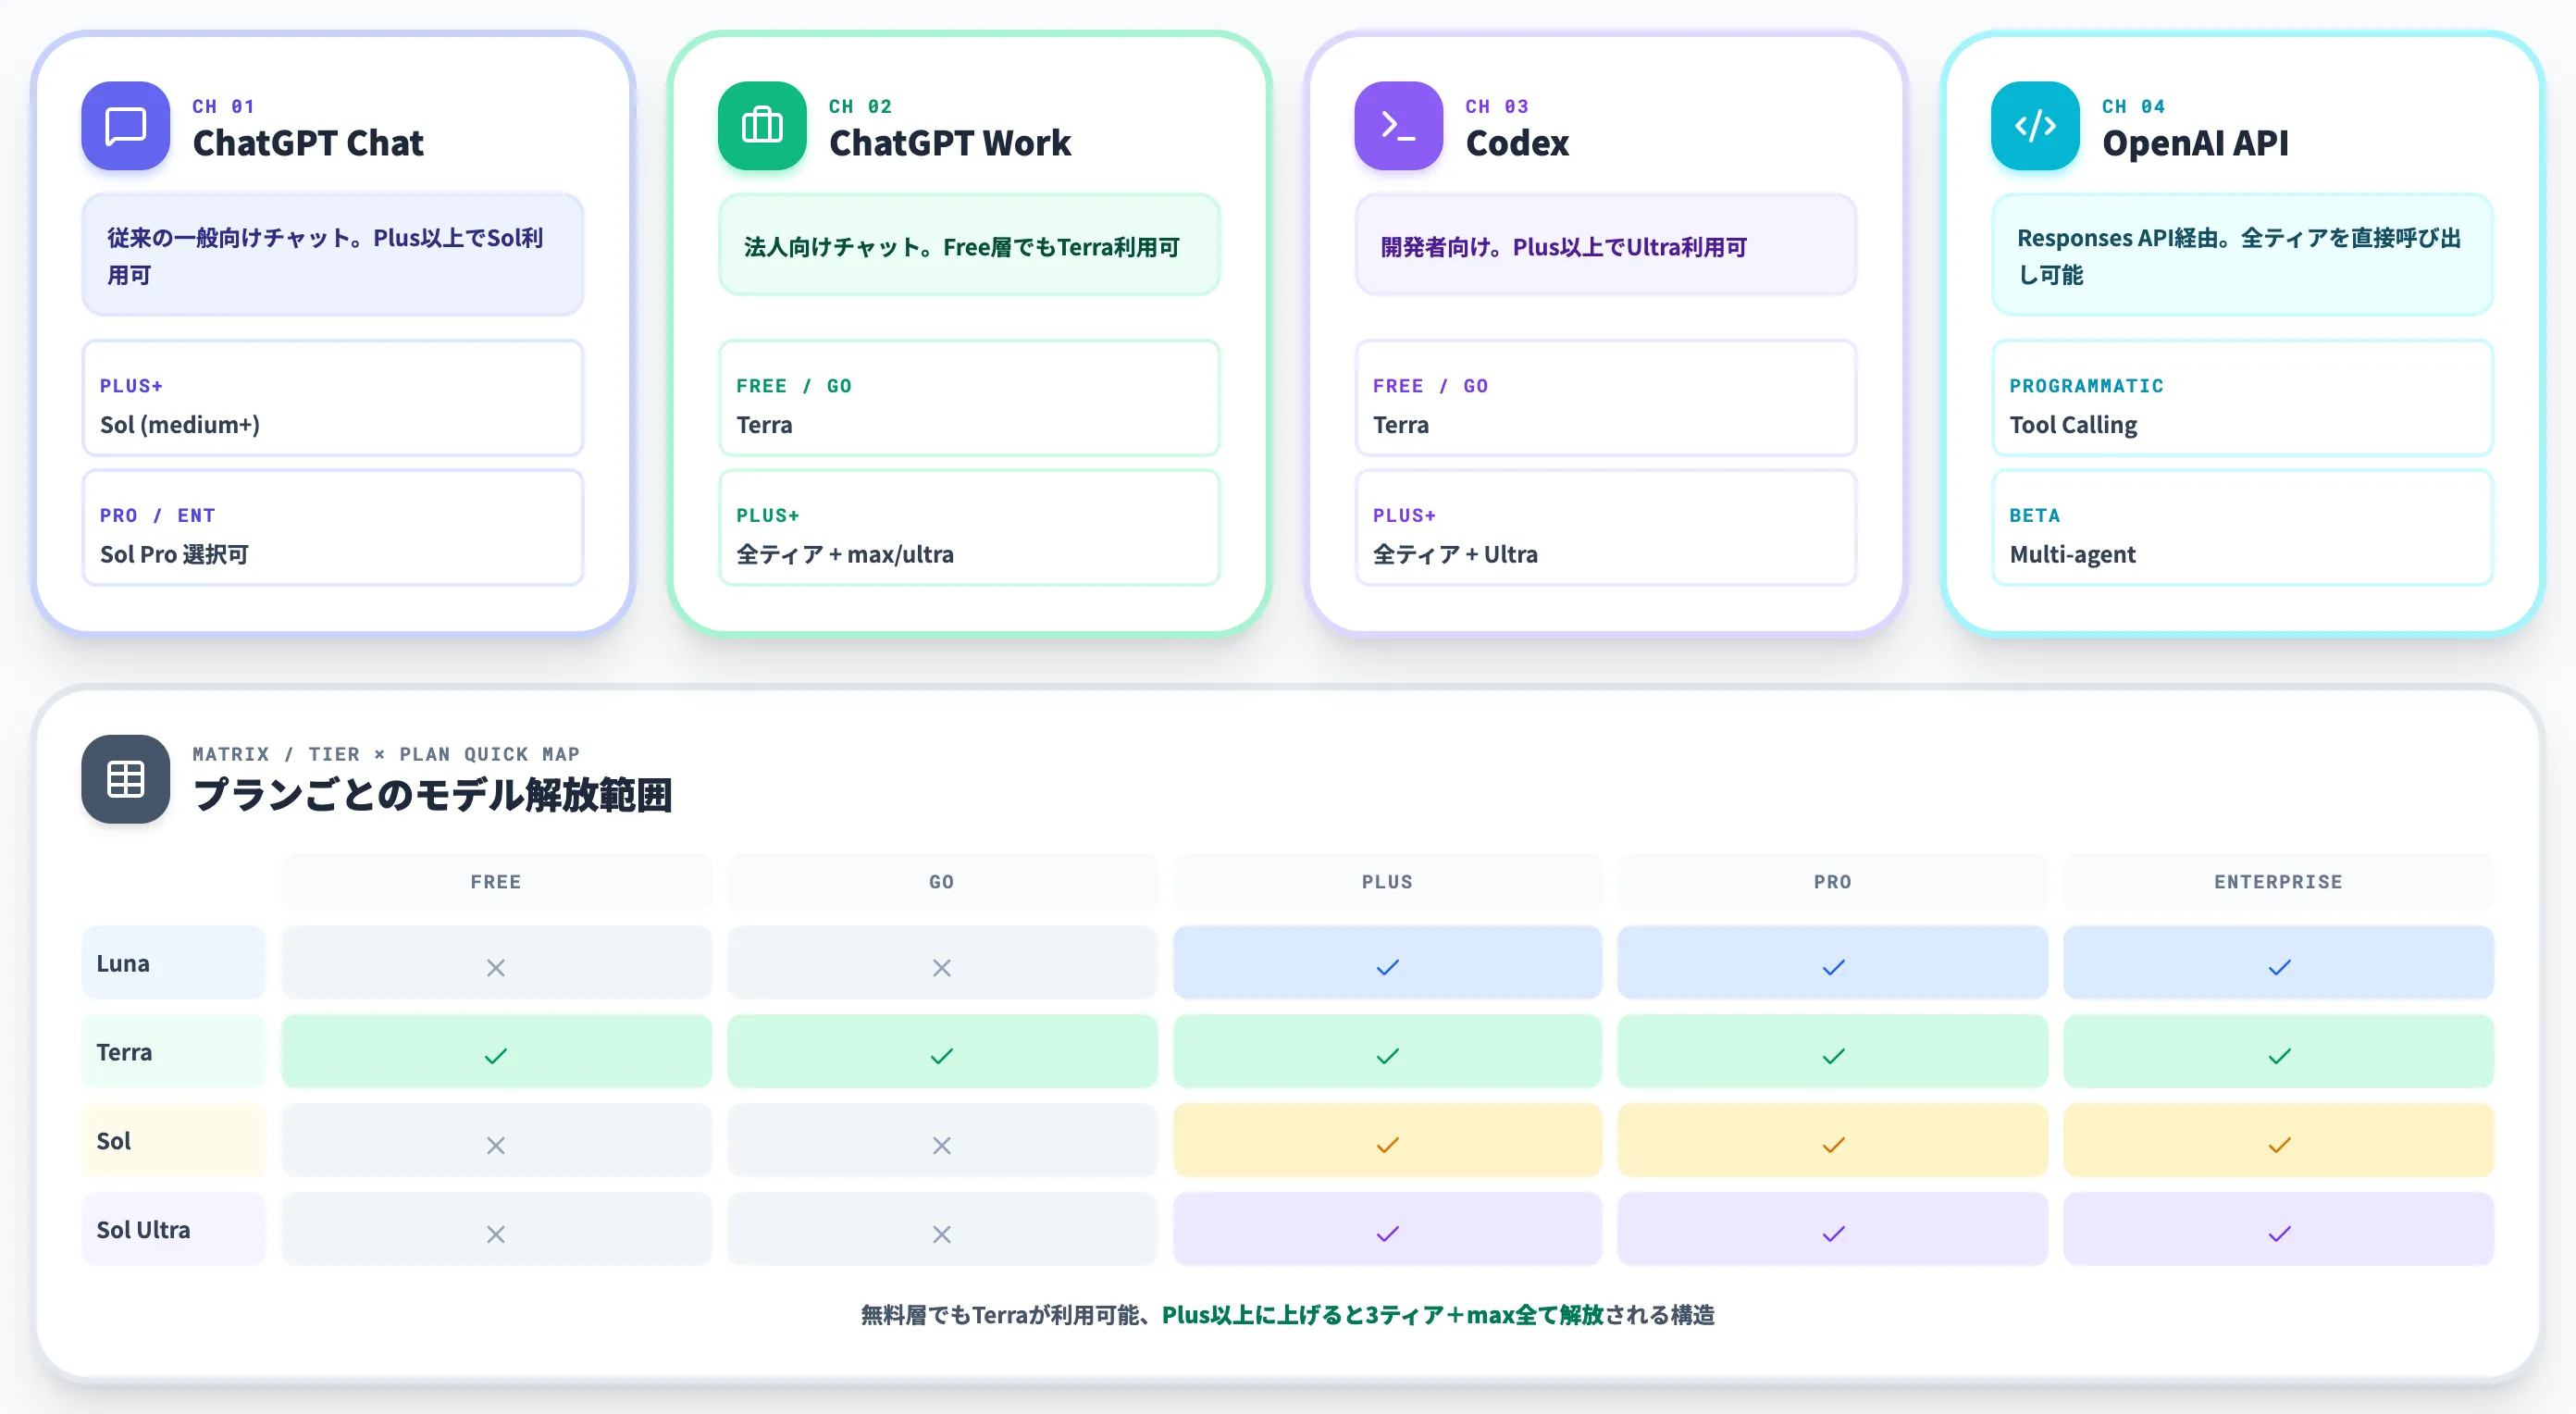Click the ChatGPT Chat card title

(x=308, y=143)
